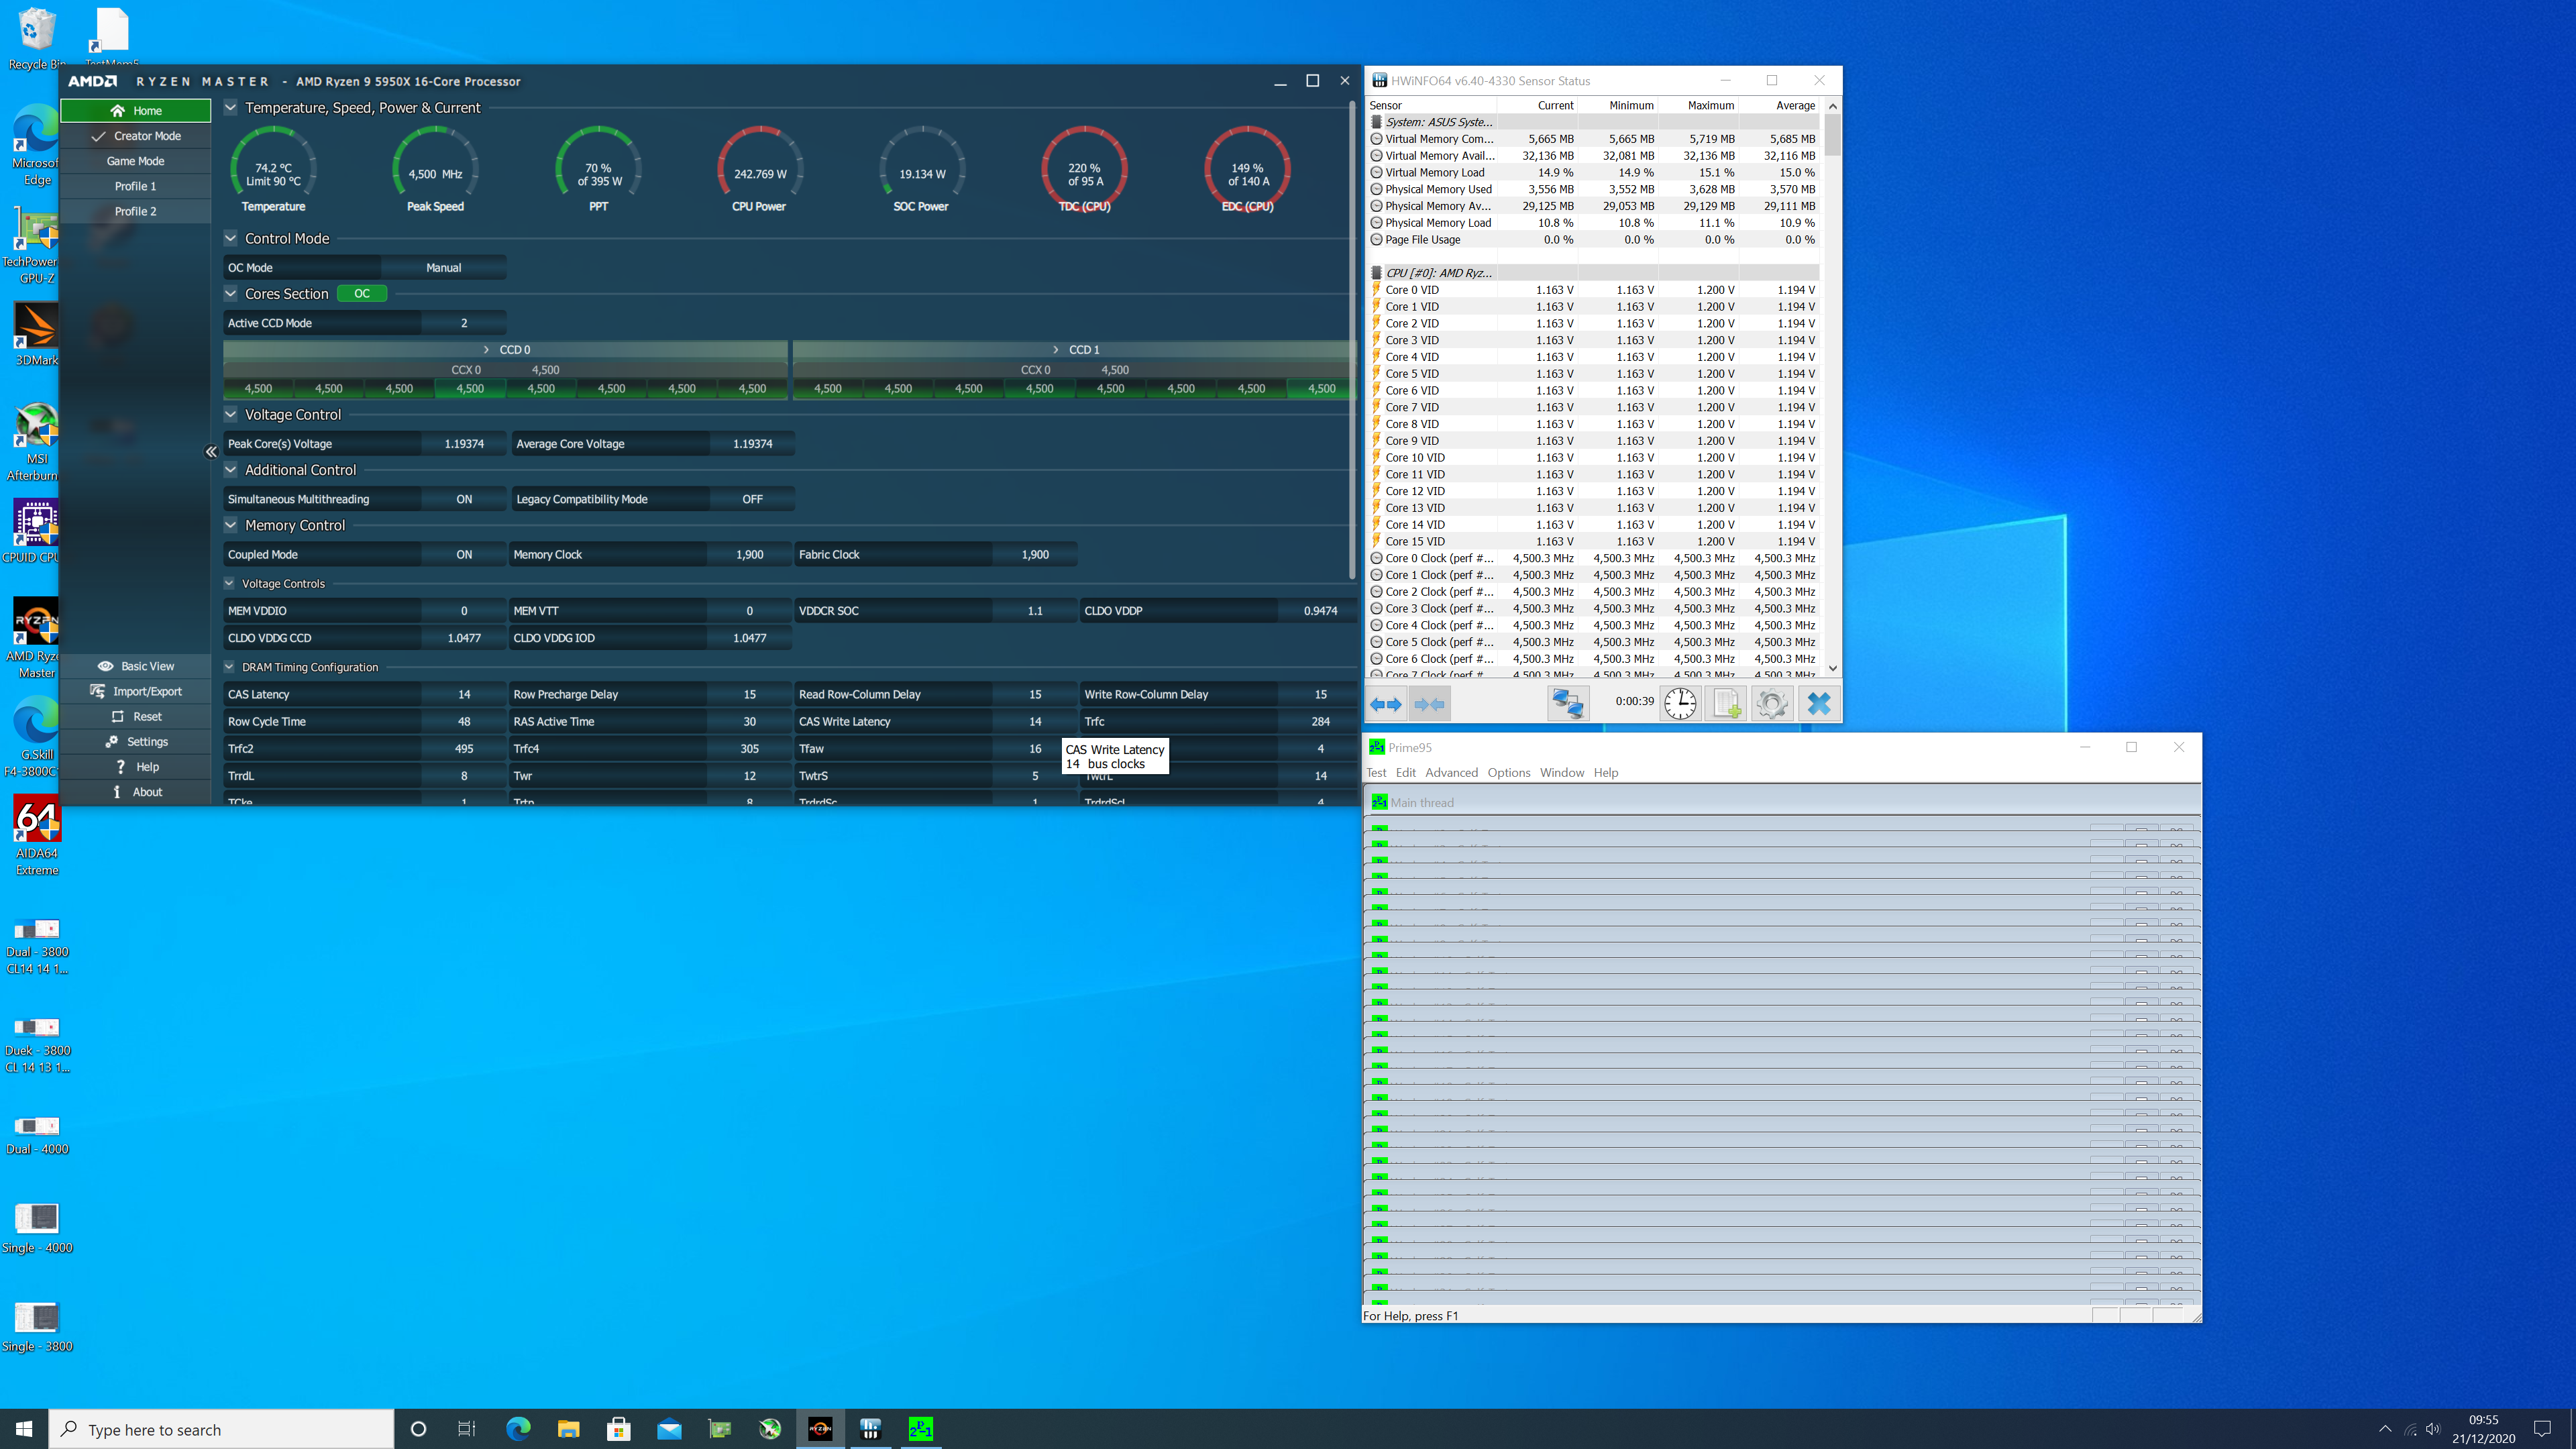Expand the CCD 1 core group
The width and height of the screenshot is (2576, 1449).
[x=1076, y=349]
